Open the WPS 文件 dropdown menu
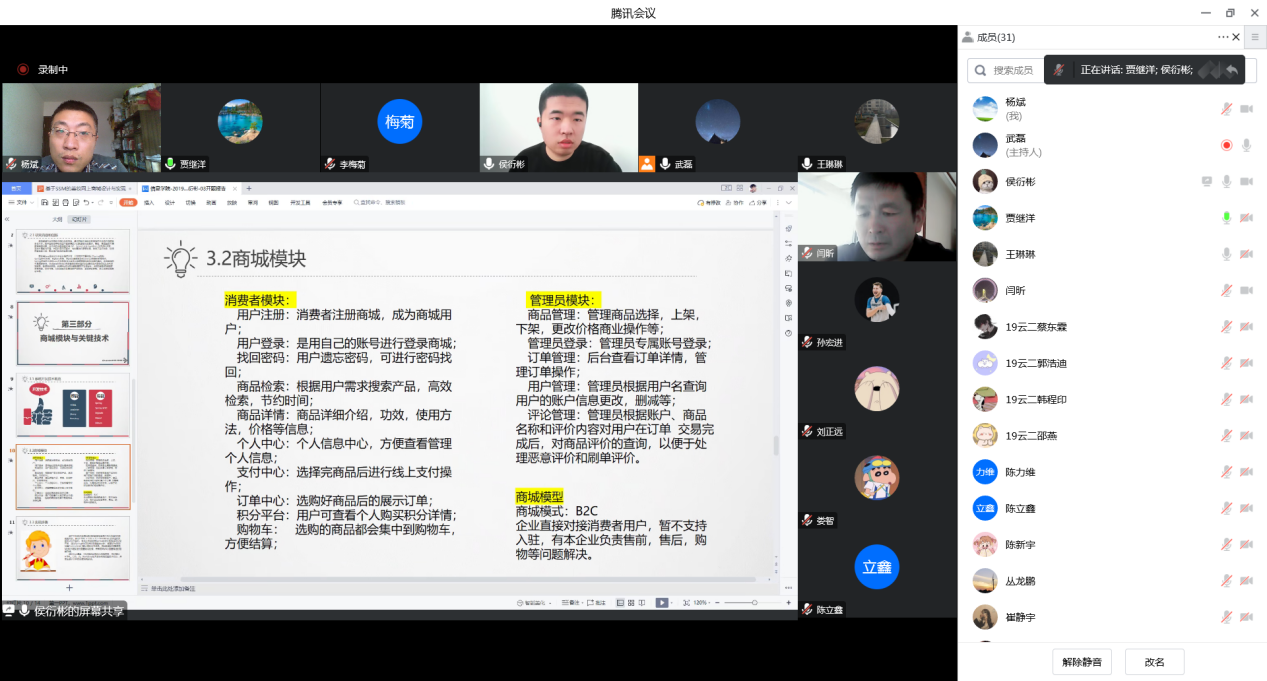The image size is (1267, 681). click(x=23, y=202)
